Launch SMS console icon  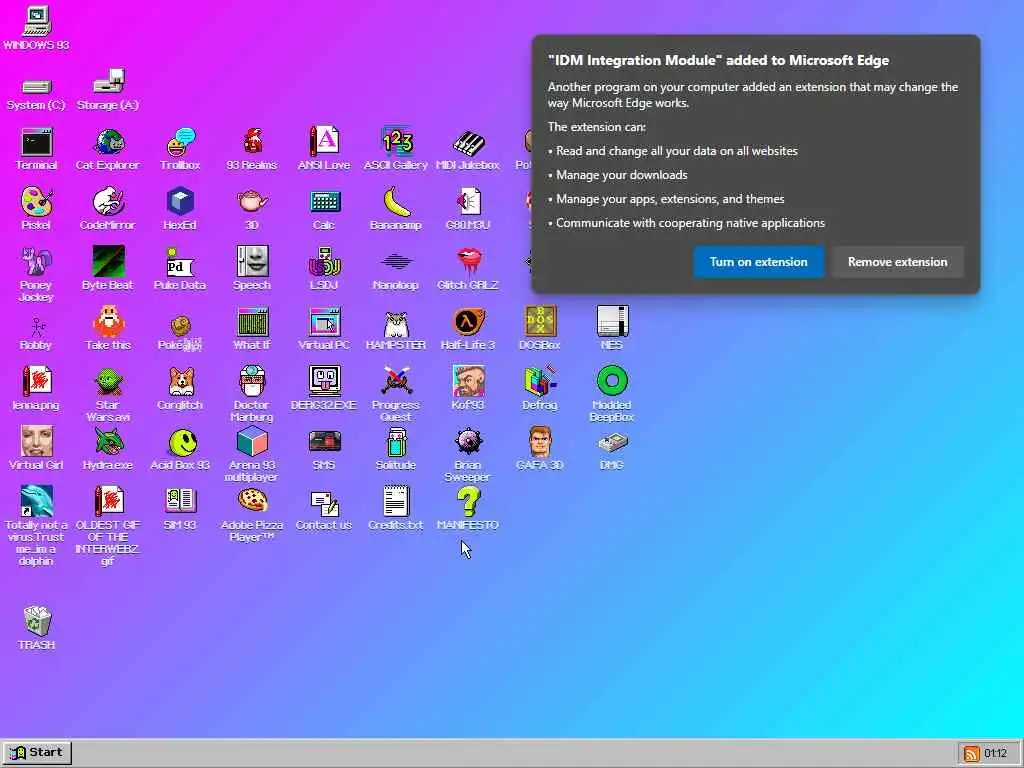324,442
